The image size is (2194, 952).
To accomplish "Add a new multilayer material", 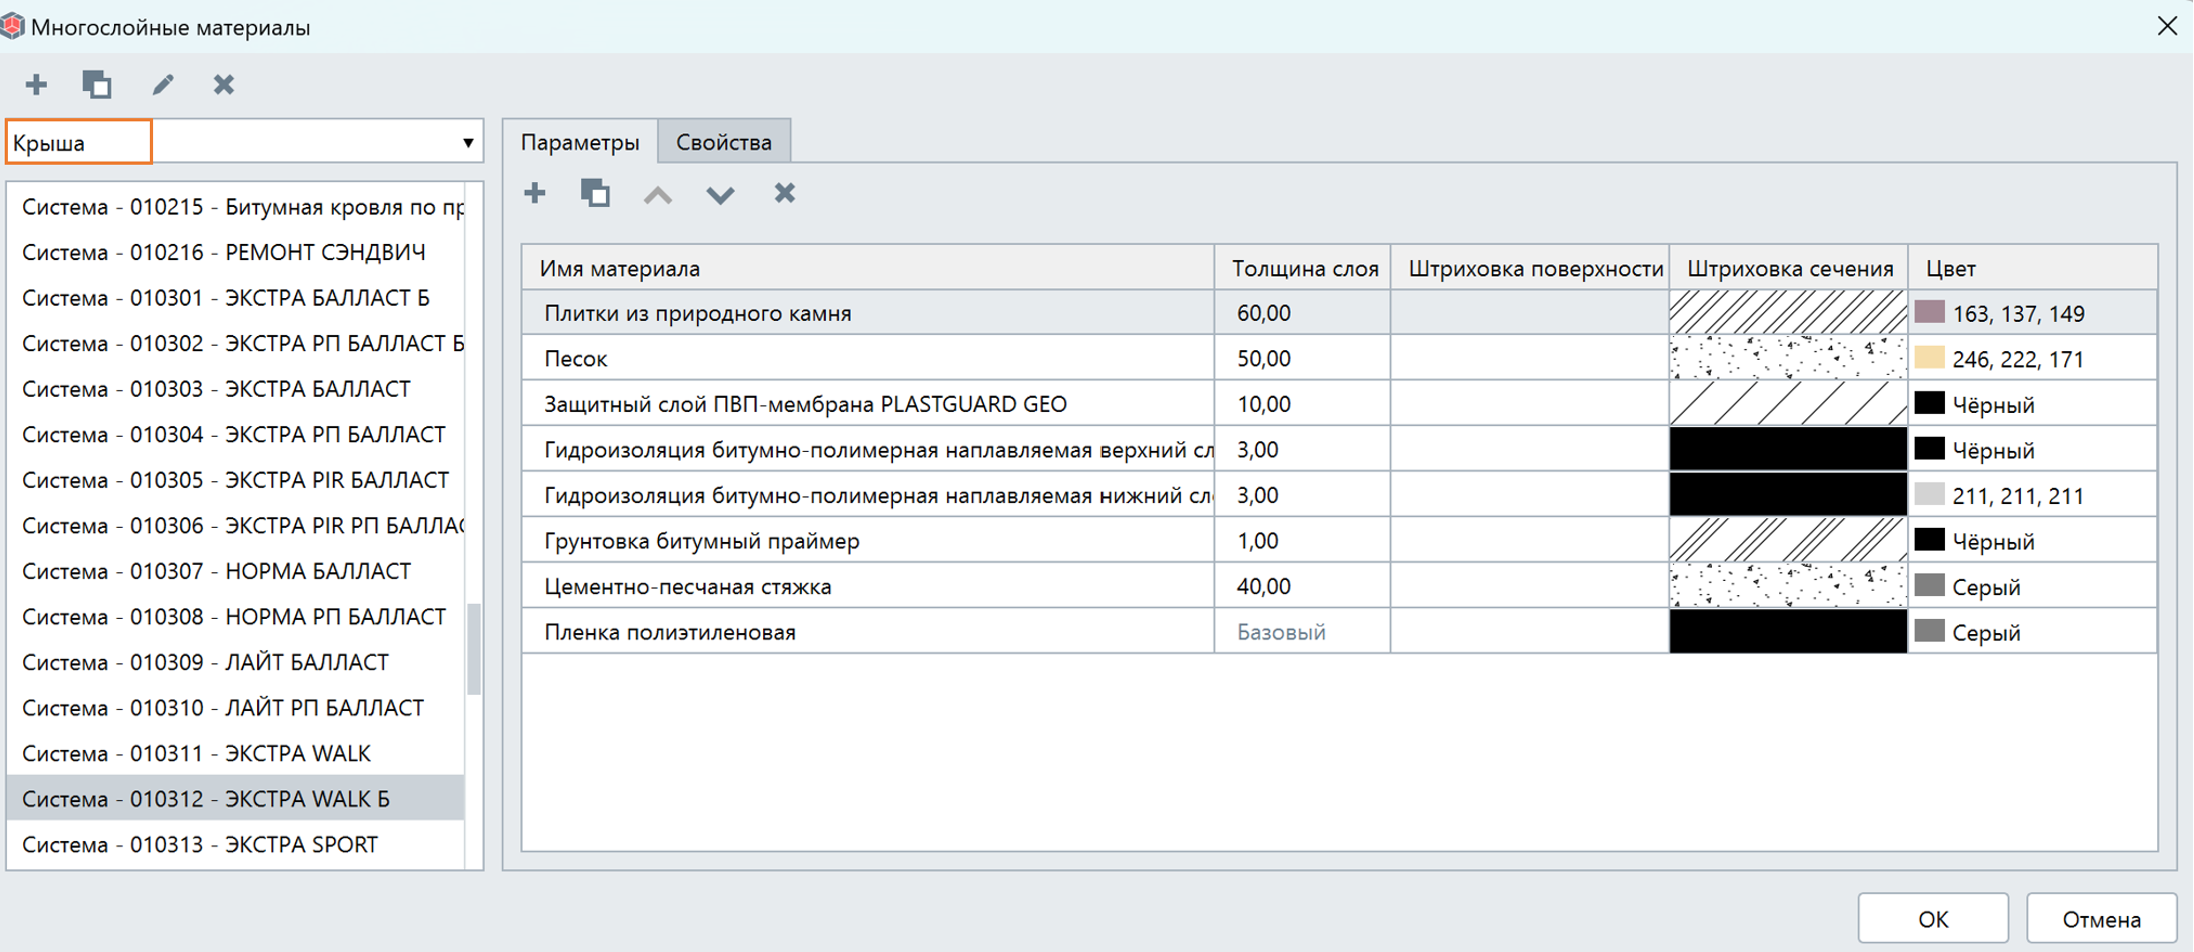I will point(36,85).
